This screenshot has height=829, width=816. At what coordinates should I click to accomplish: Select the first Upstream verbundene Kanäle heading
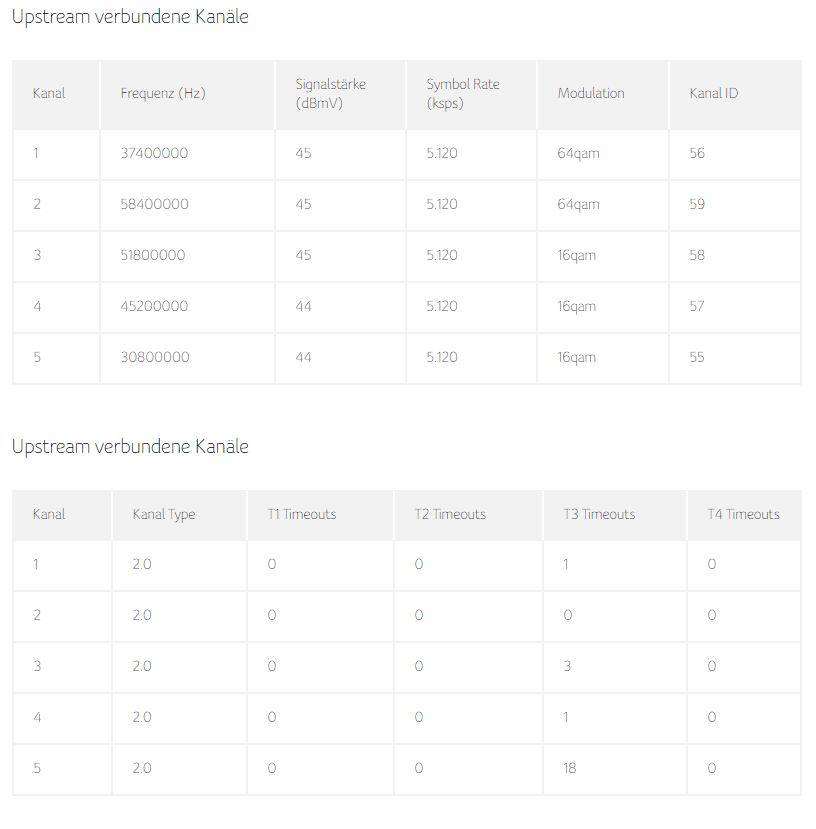point(130,17)
